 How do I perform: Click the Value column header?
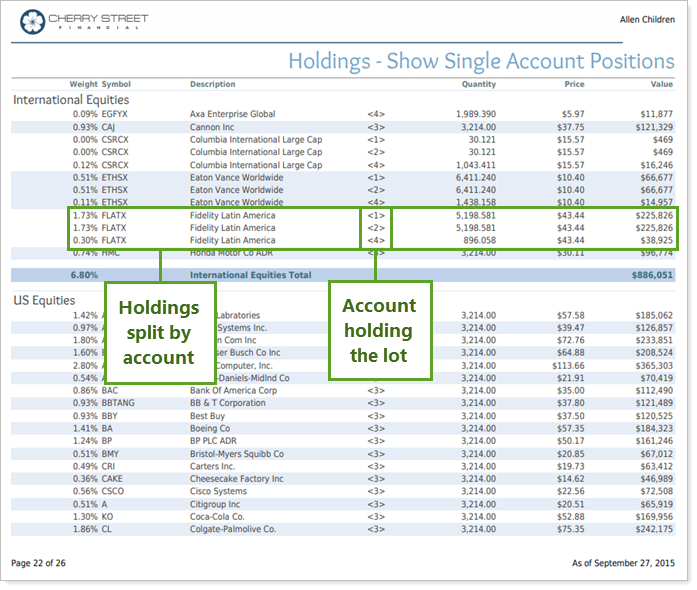(662, 84)
